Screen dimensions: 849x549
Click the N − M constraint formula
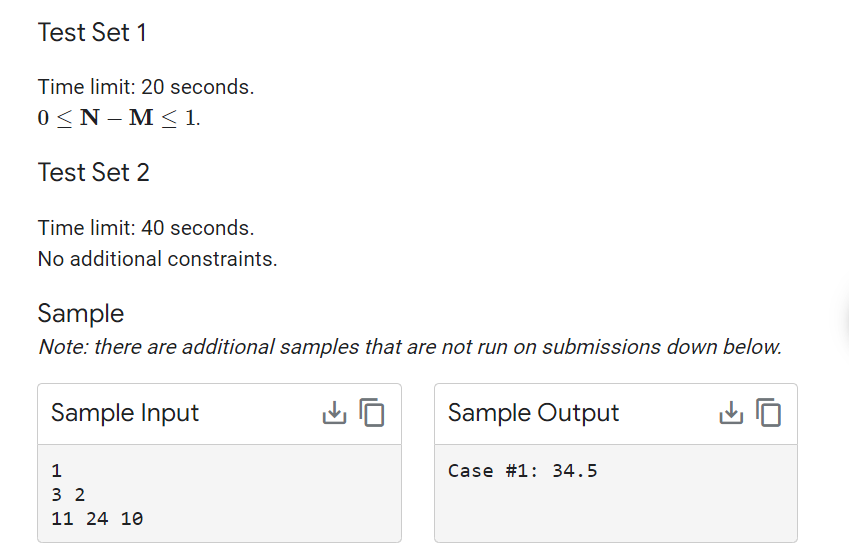[x=119, y=117]
